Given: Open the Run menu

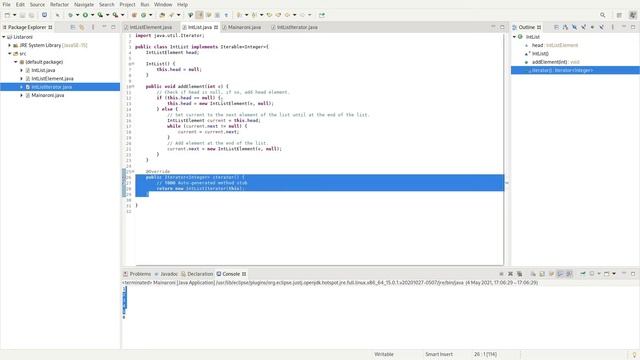Looking at the screenshot, I should tap(145, 4).
